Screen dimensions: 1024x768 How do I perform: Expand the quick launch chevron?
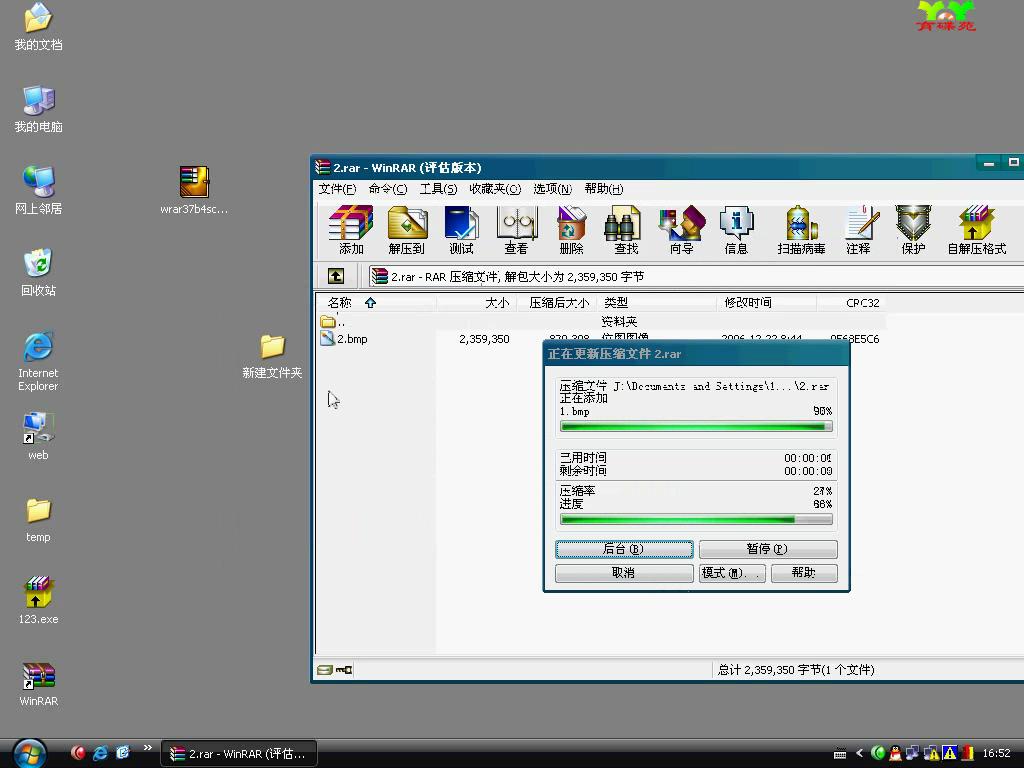(x=148, y=748)
